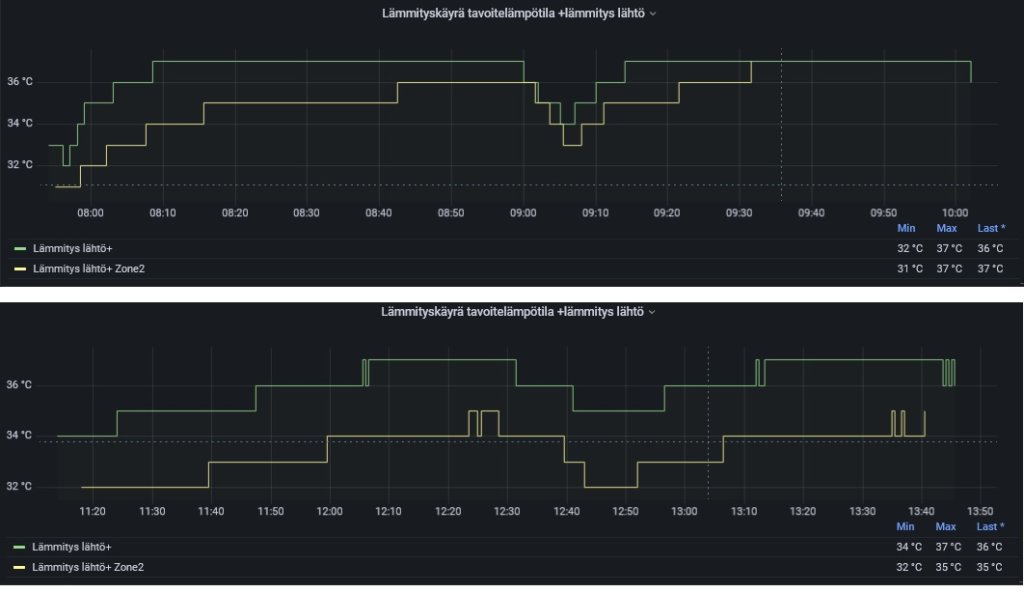The width and height of the screenshot is (1024, 593).
Task: Click the yellow swatch in the bottom legend
Action: tap(20, 568)
